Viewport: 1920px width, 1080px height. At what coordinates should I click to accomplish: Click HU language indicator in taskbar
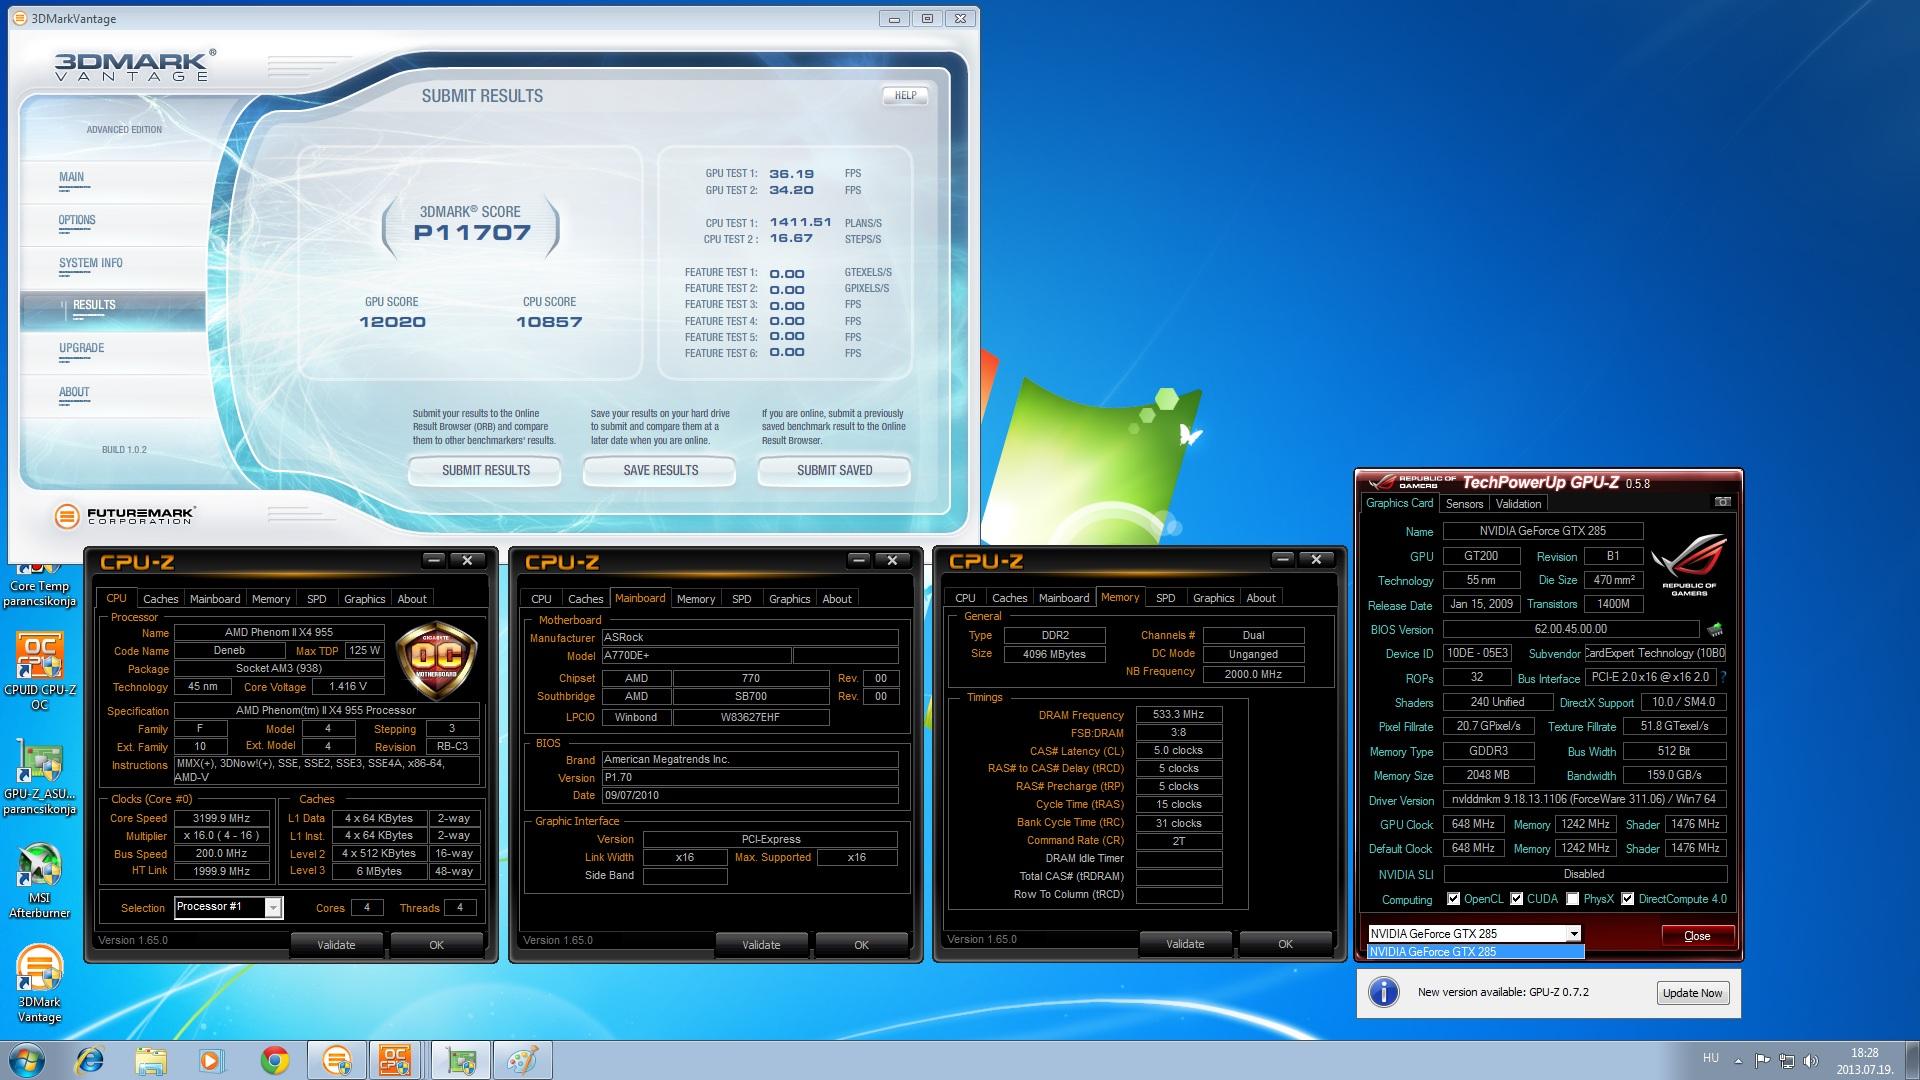pos(1710,1058)
